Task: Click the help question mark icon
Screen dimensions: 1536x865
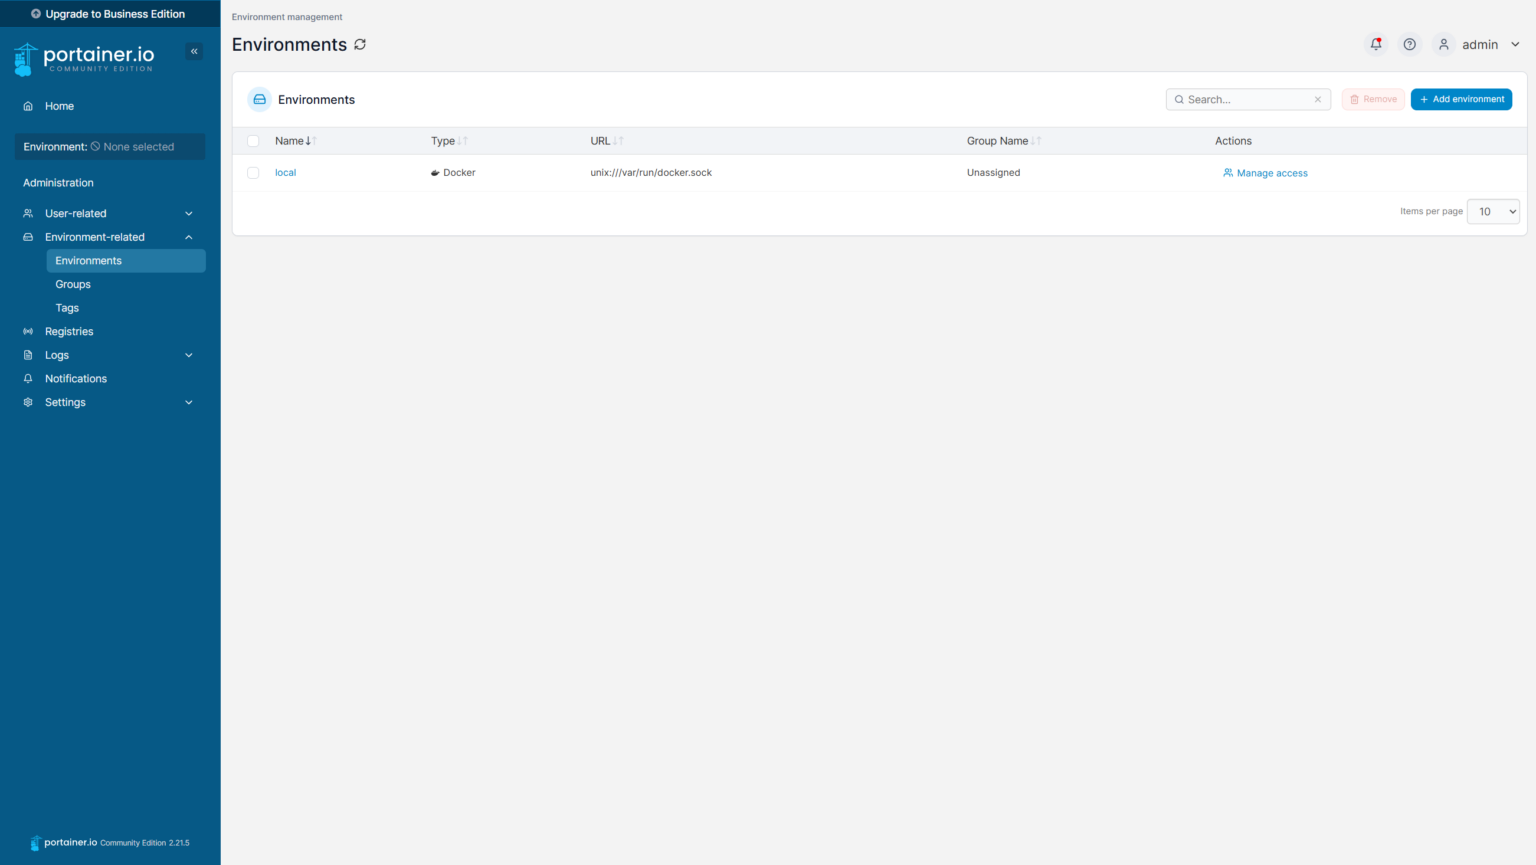Action: [1409, 44]
